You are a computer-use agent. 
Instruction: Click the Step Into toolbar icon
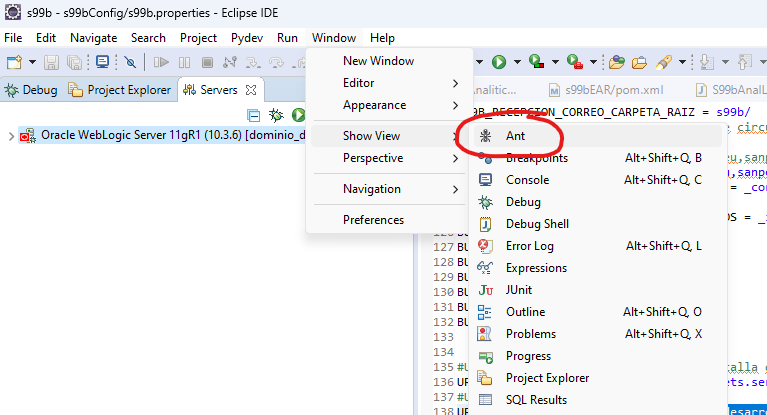click(x=253, y=62)
